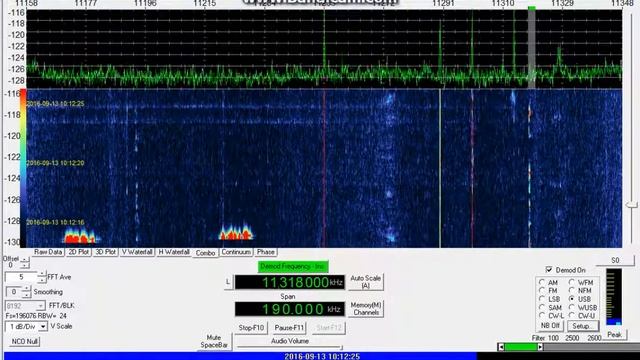Click the green Demod Frequency label button
640x360 pixels.
(x=293, y=267)
